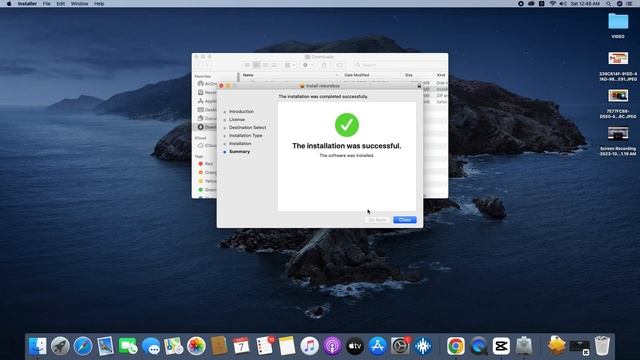Select the Orange tag in Finder sidebar
Screen dimensions: 640x360
pyautogui.click(x=207, y=173)
